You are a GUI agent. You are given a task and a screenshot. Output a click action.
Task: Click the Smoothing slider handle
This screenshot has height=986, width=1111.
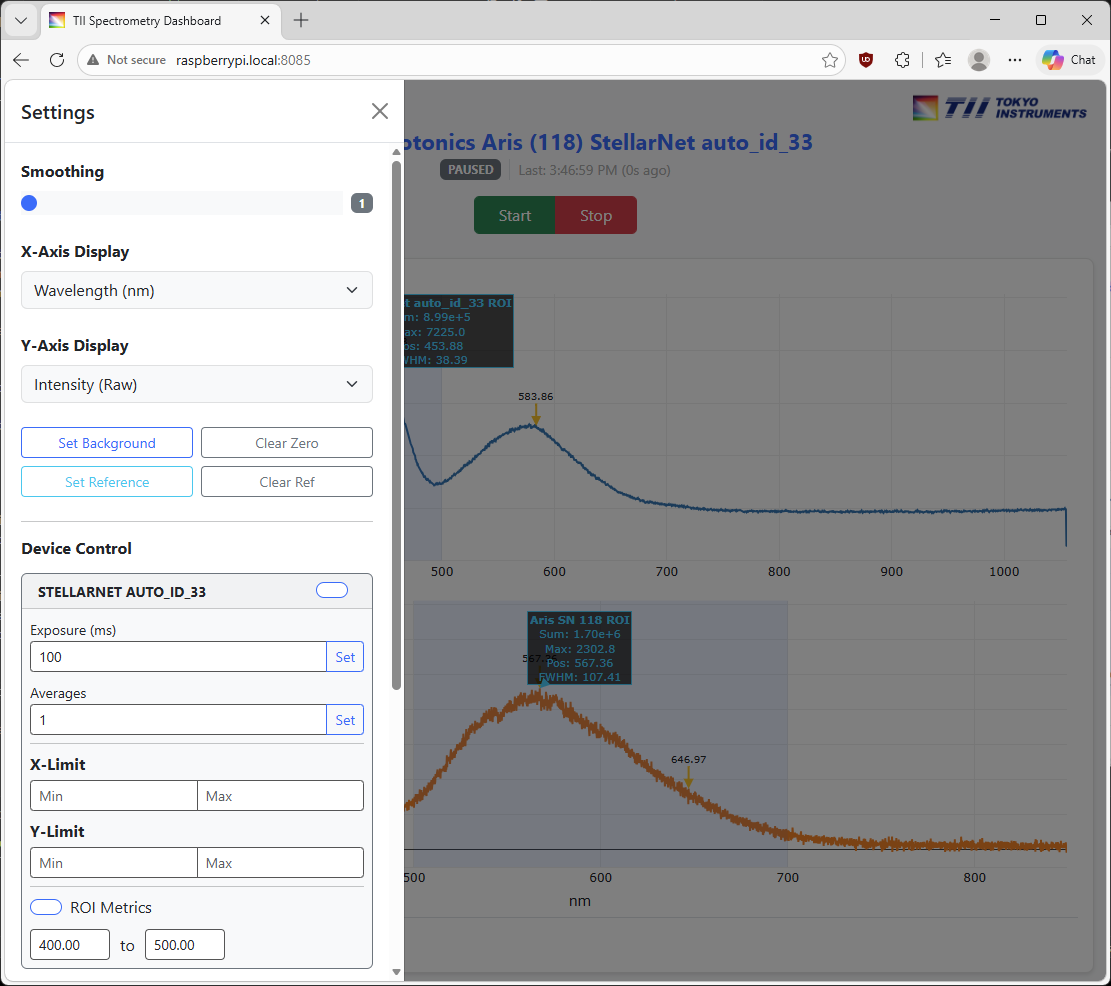click(x=29, y=203)
